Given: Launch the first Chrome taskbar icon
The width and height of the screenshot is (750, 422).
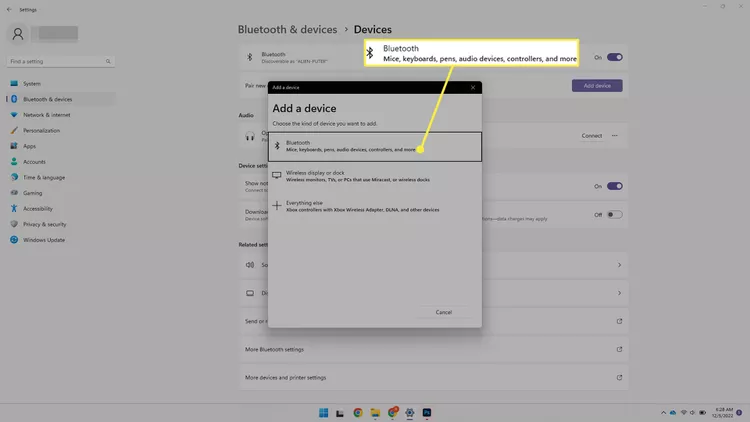Looking at the screenshot, I should click(358, 412).
